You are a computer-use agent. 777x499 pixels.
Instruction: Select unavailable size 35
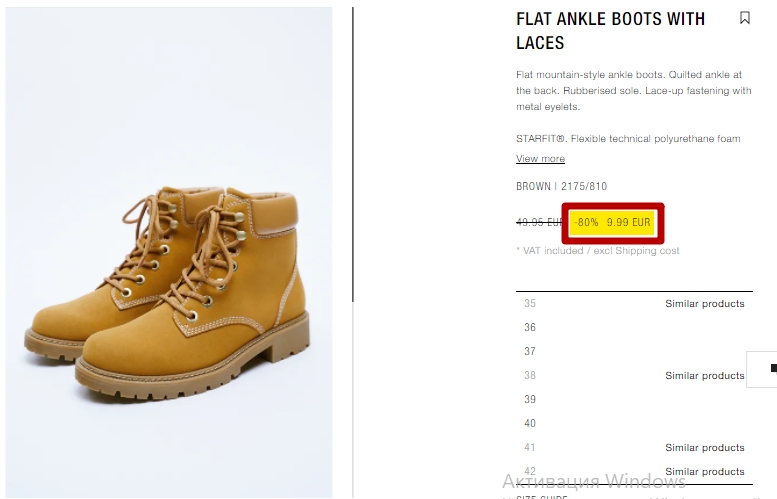pyautogui.click(x=530, y=303)
